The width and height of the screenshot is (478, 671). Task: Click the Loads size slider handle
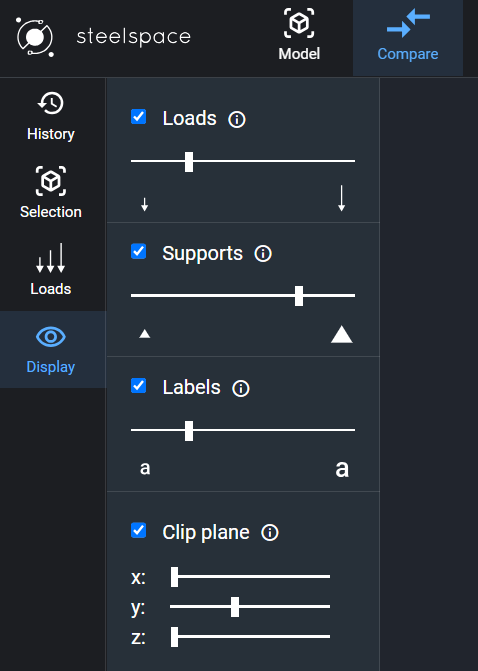(189, 162)
